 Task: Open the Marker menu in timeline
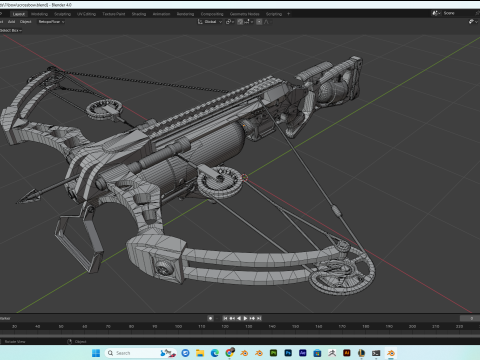[x=5, y=318]
